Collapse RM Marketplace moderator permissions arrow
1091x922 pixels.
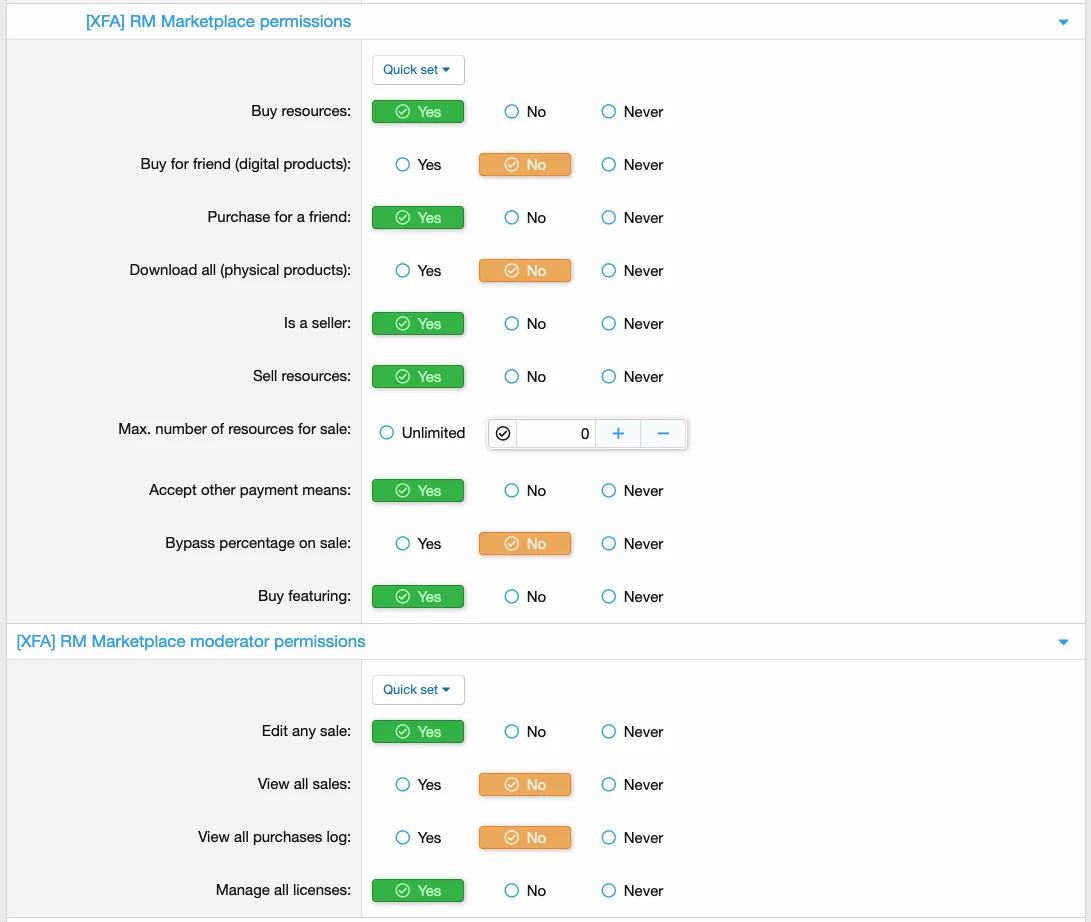[1063, 642]
